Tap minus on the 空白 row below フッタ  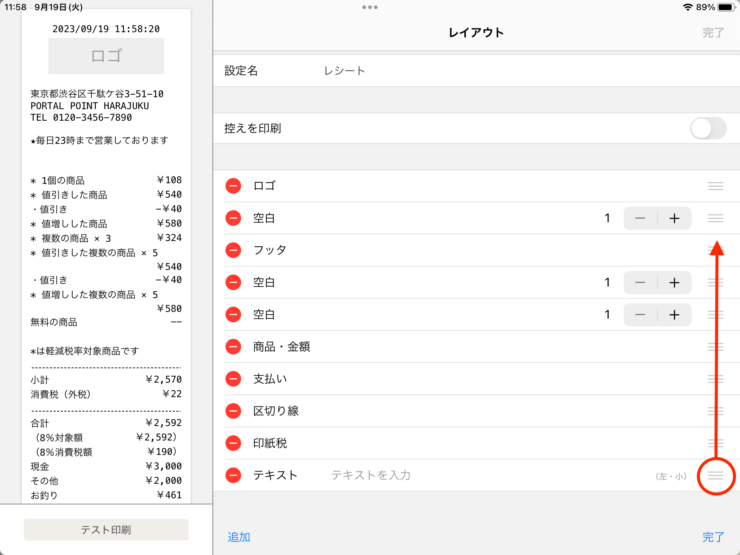coord(640,282)
